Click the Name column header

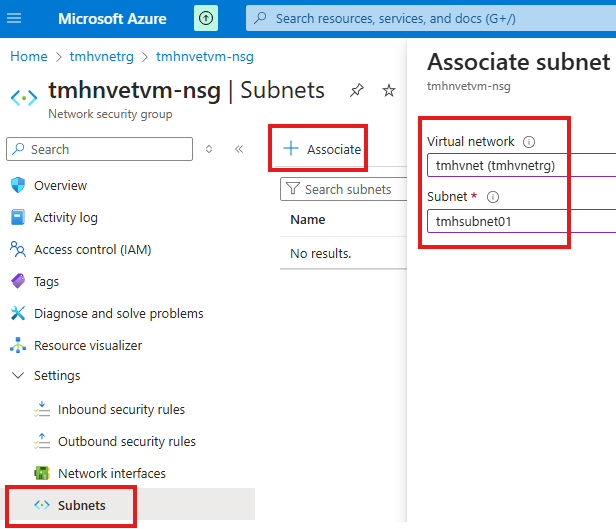point(308,220)
